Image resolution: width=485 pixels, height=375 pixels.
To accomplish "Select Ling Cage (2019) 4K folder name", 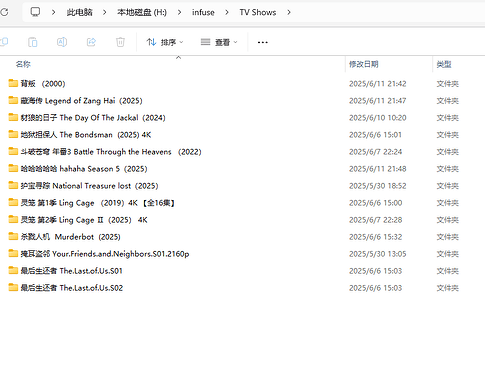I will tap(98, 203).
